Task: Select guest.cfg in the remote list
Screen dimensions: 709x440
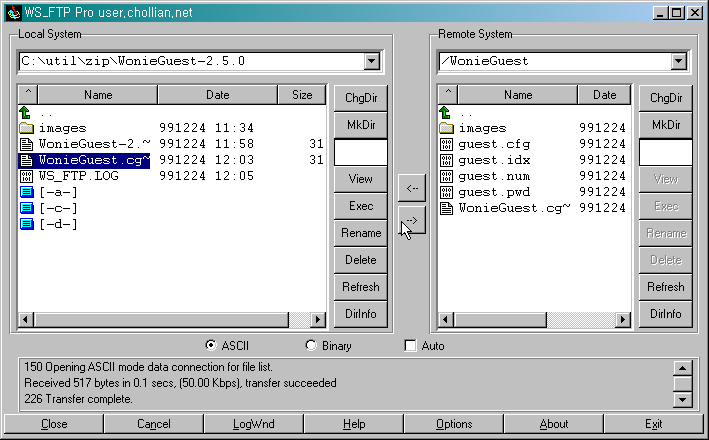Action: point(494,144)
